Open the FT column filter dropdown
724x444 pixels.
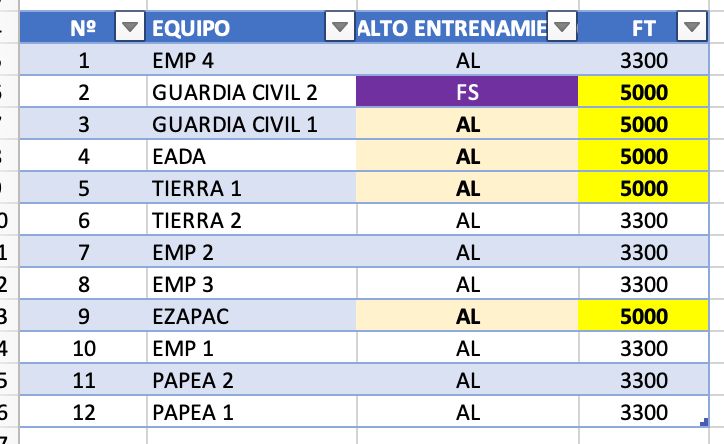point(689,29)
